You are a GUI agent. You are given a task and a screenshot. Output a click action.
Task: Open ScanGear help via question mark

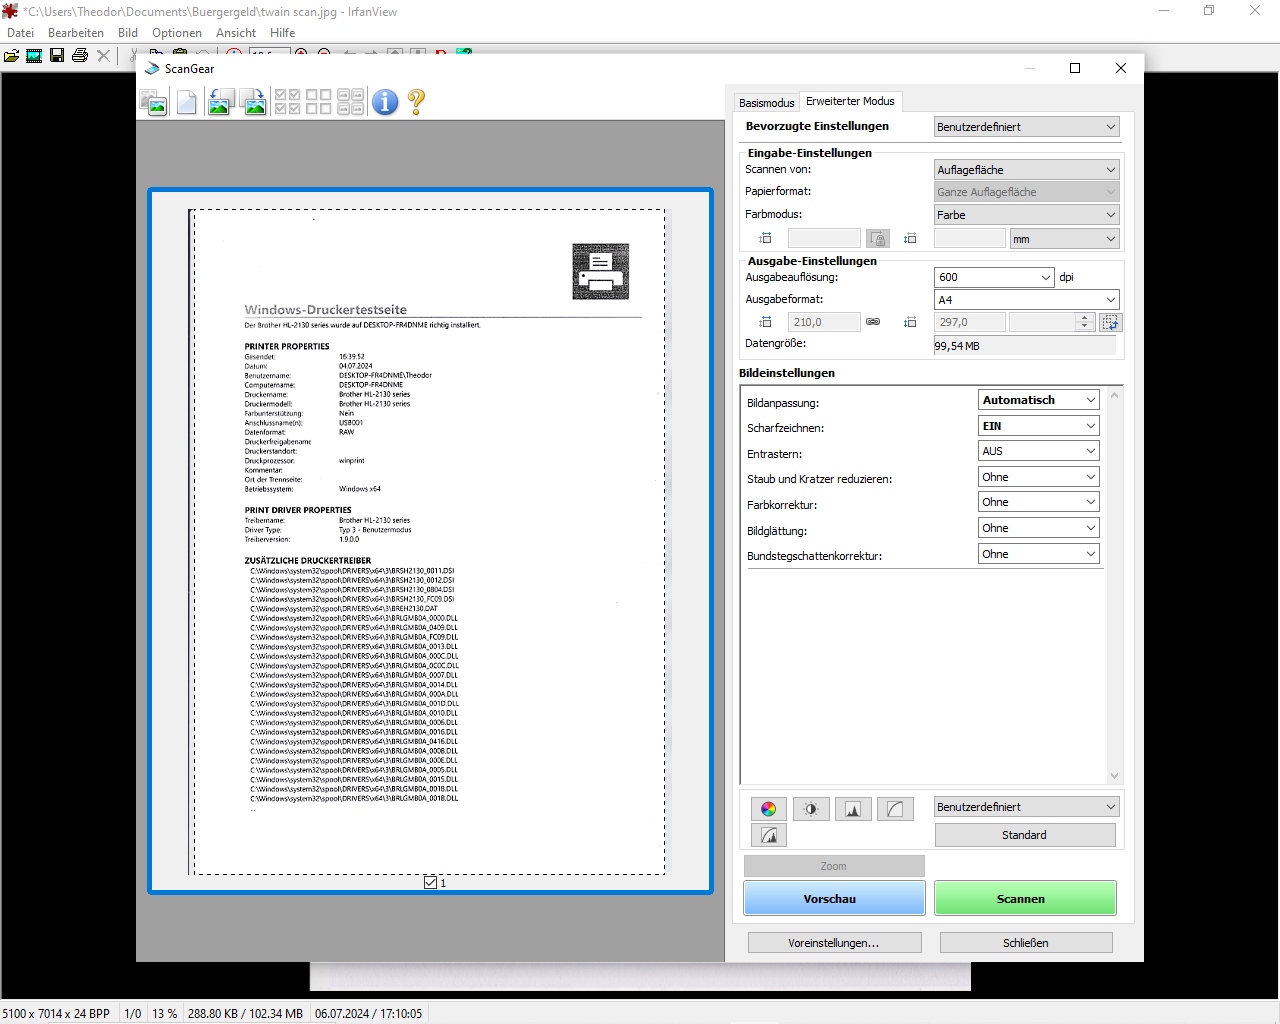416,102
